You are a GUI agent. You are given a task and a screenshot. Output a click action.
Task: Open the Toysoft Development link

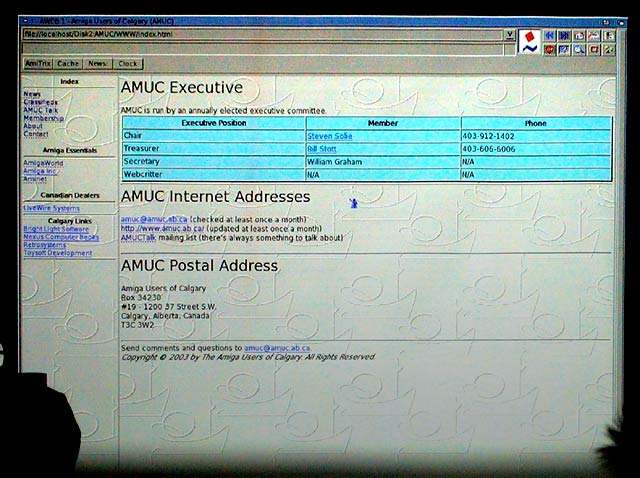[x=58, y=253]
